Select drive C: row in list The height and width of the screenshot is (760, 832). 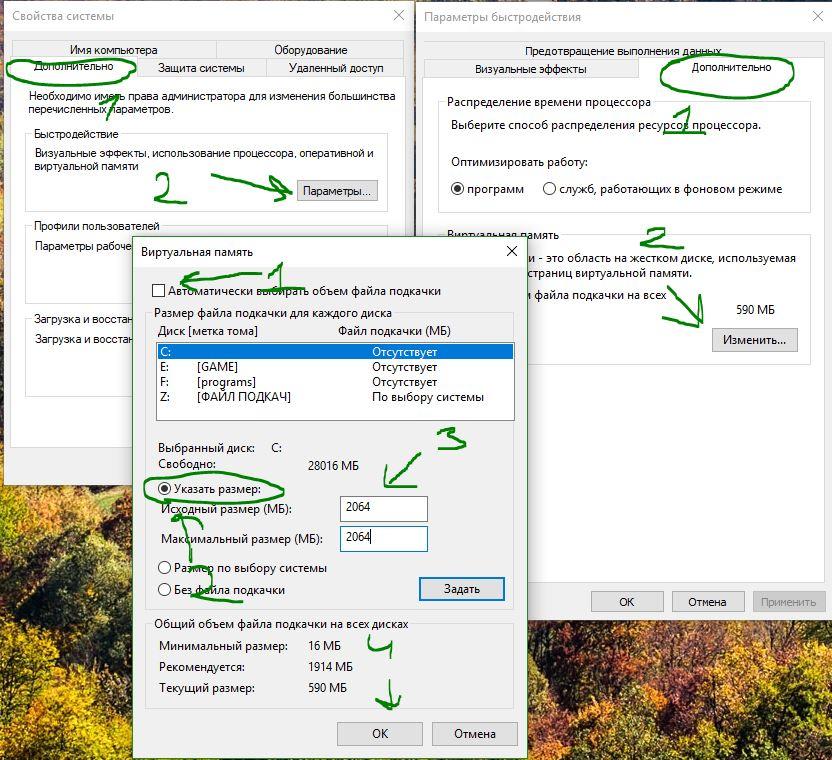(335, 351)
